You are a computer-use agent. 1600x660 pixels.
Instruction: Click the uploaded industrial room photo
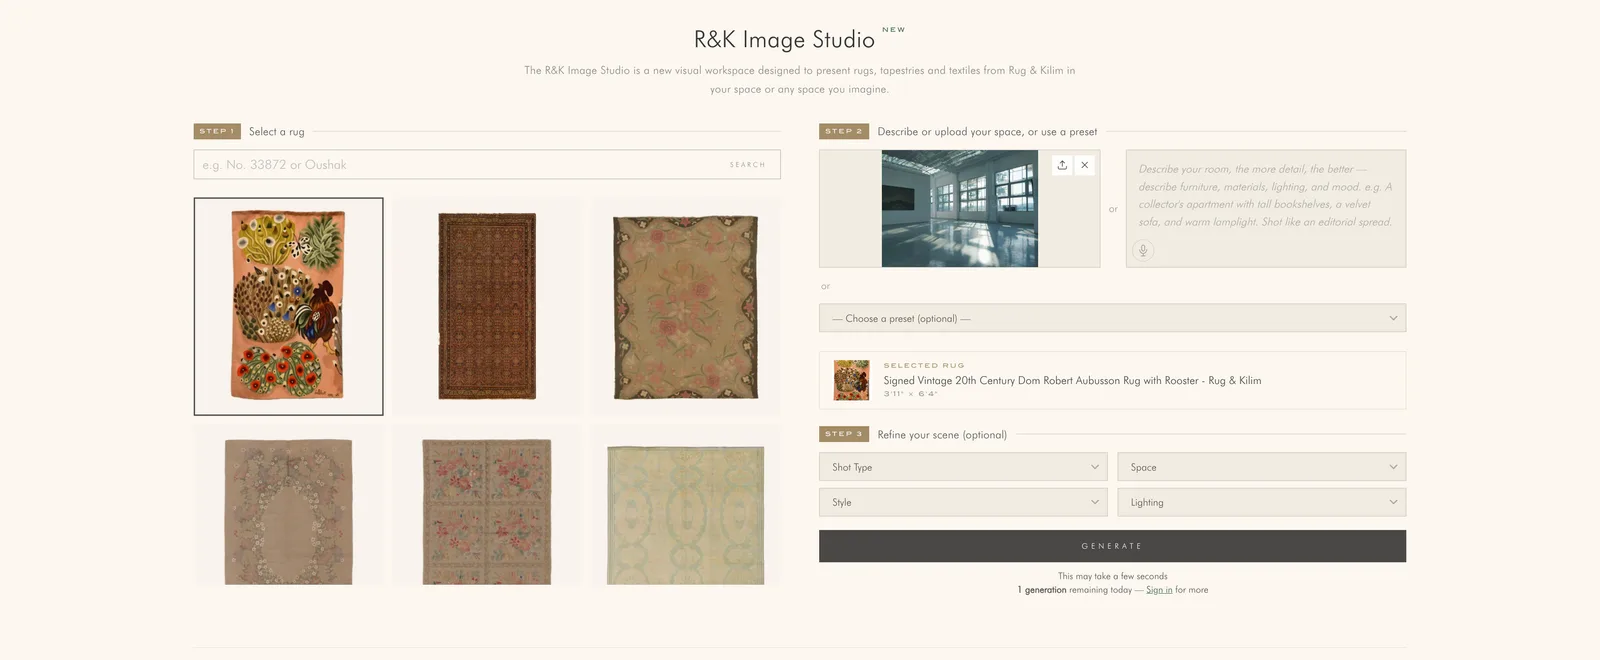[959, 209]
